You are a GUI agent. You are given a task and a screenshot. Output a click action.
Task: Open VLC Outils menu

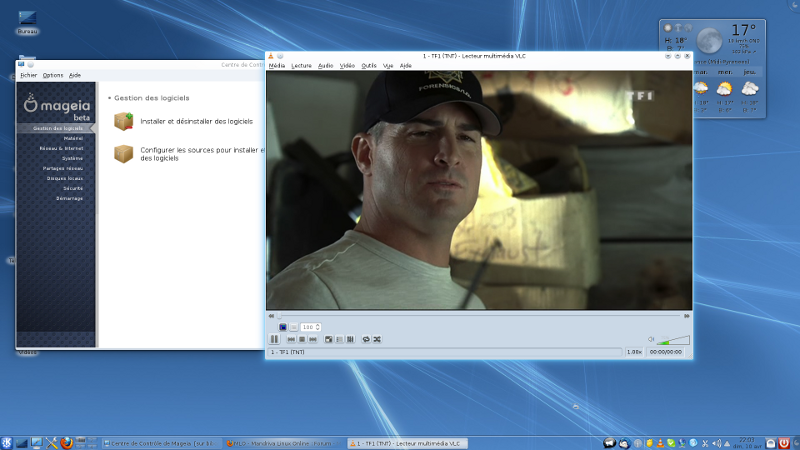tap(369, 65)
